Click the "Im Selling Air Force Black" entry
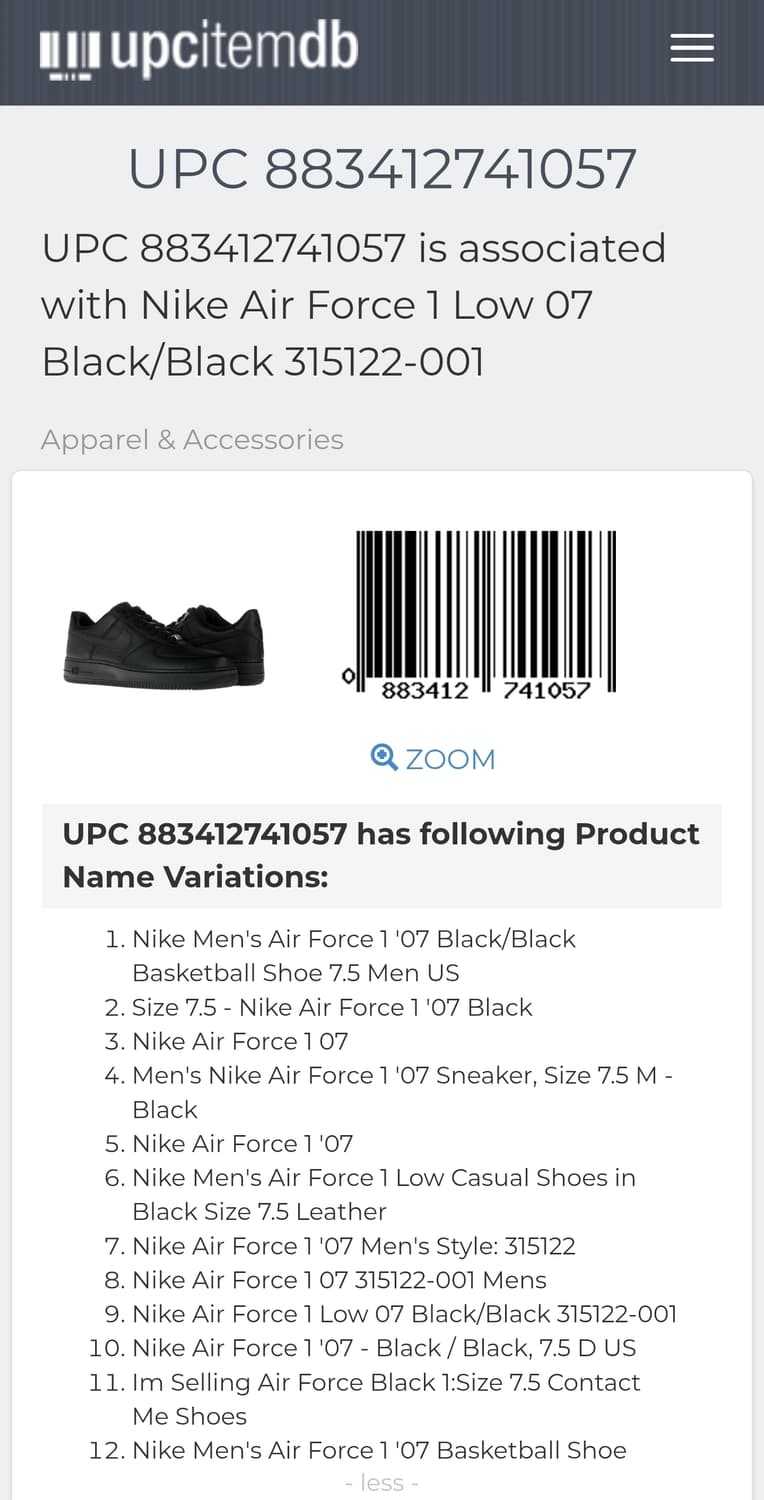The width and height of the screenshot is (764, 1500). coord(386,1399)
